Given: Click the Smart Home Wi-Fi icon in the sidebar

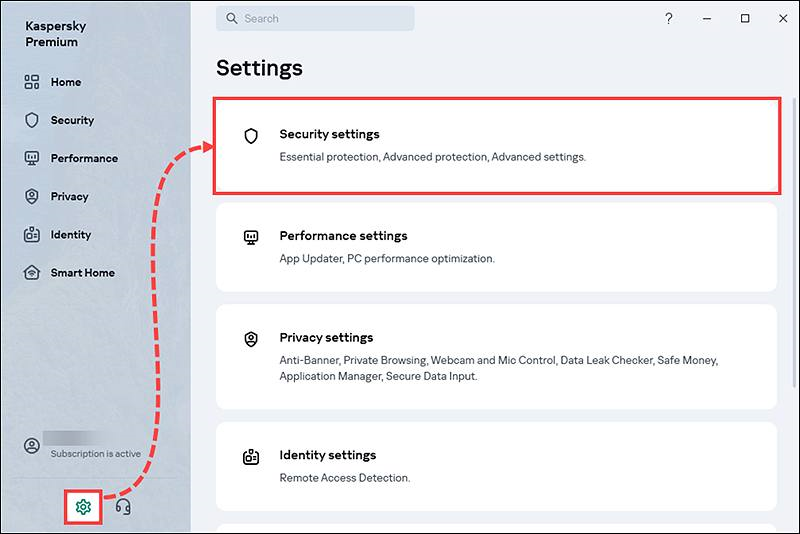Looking at the screenshot, I should 32,272.
